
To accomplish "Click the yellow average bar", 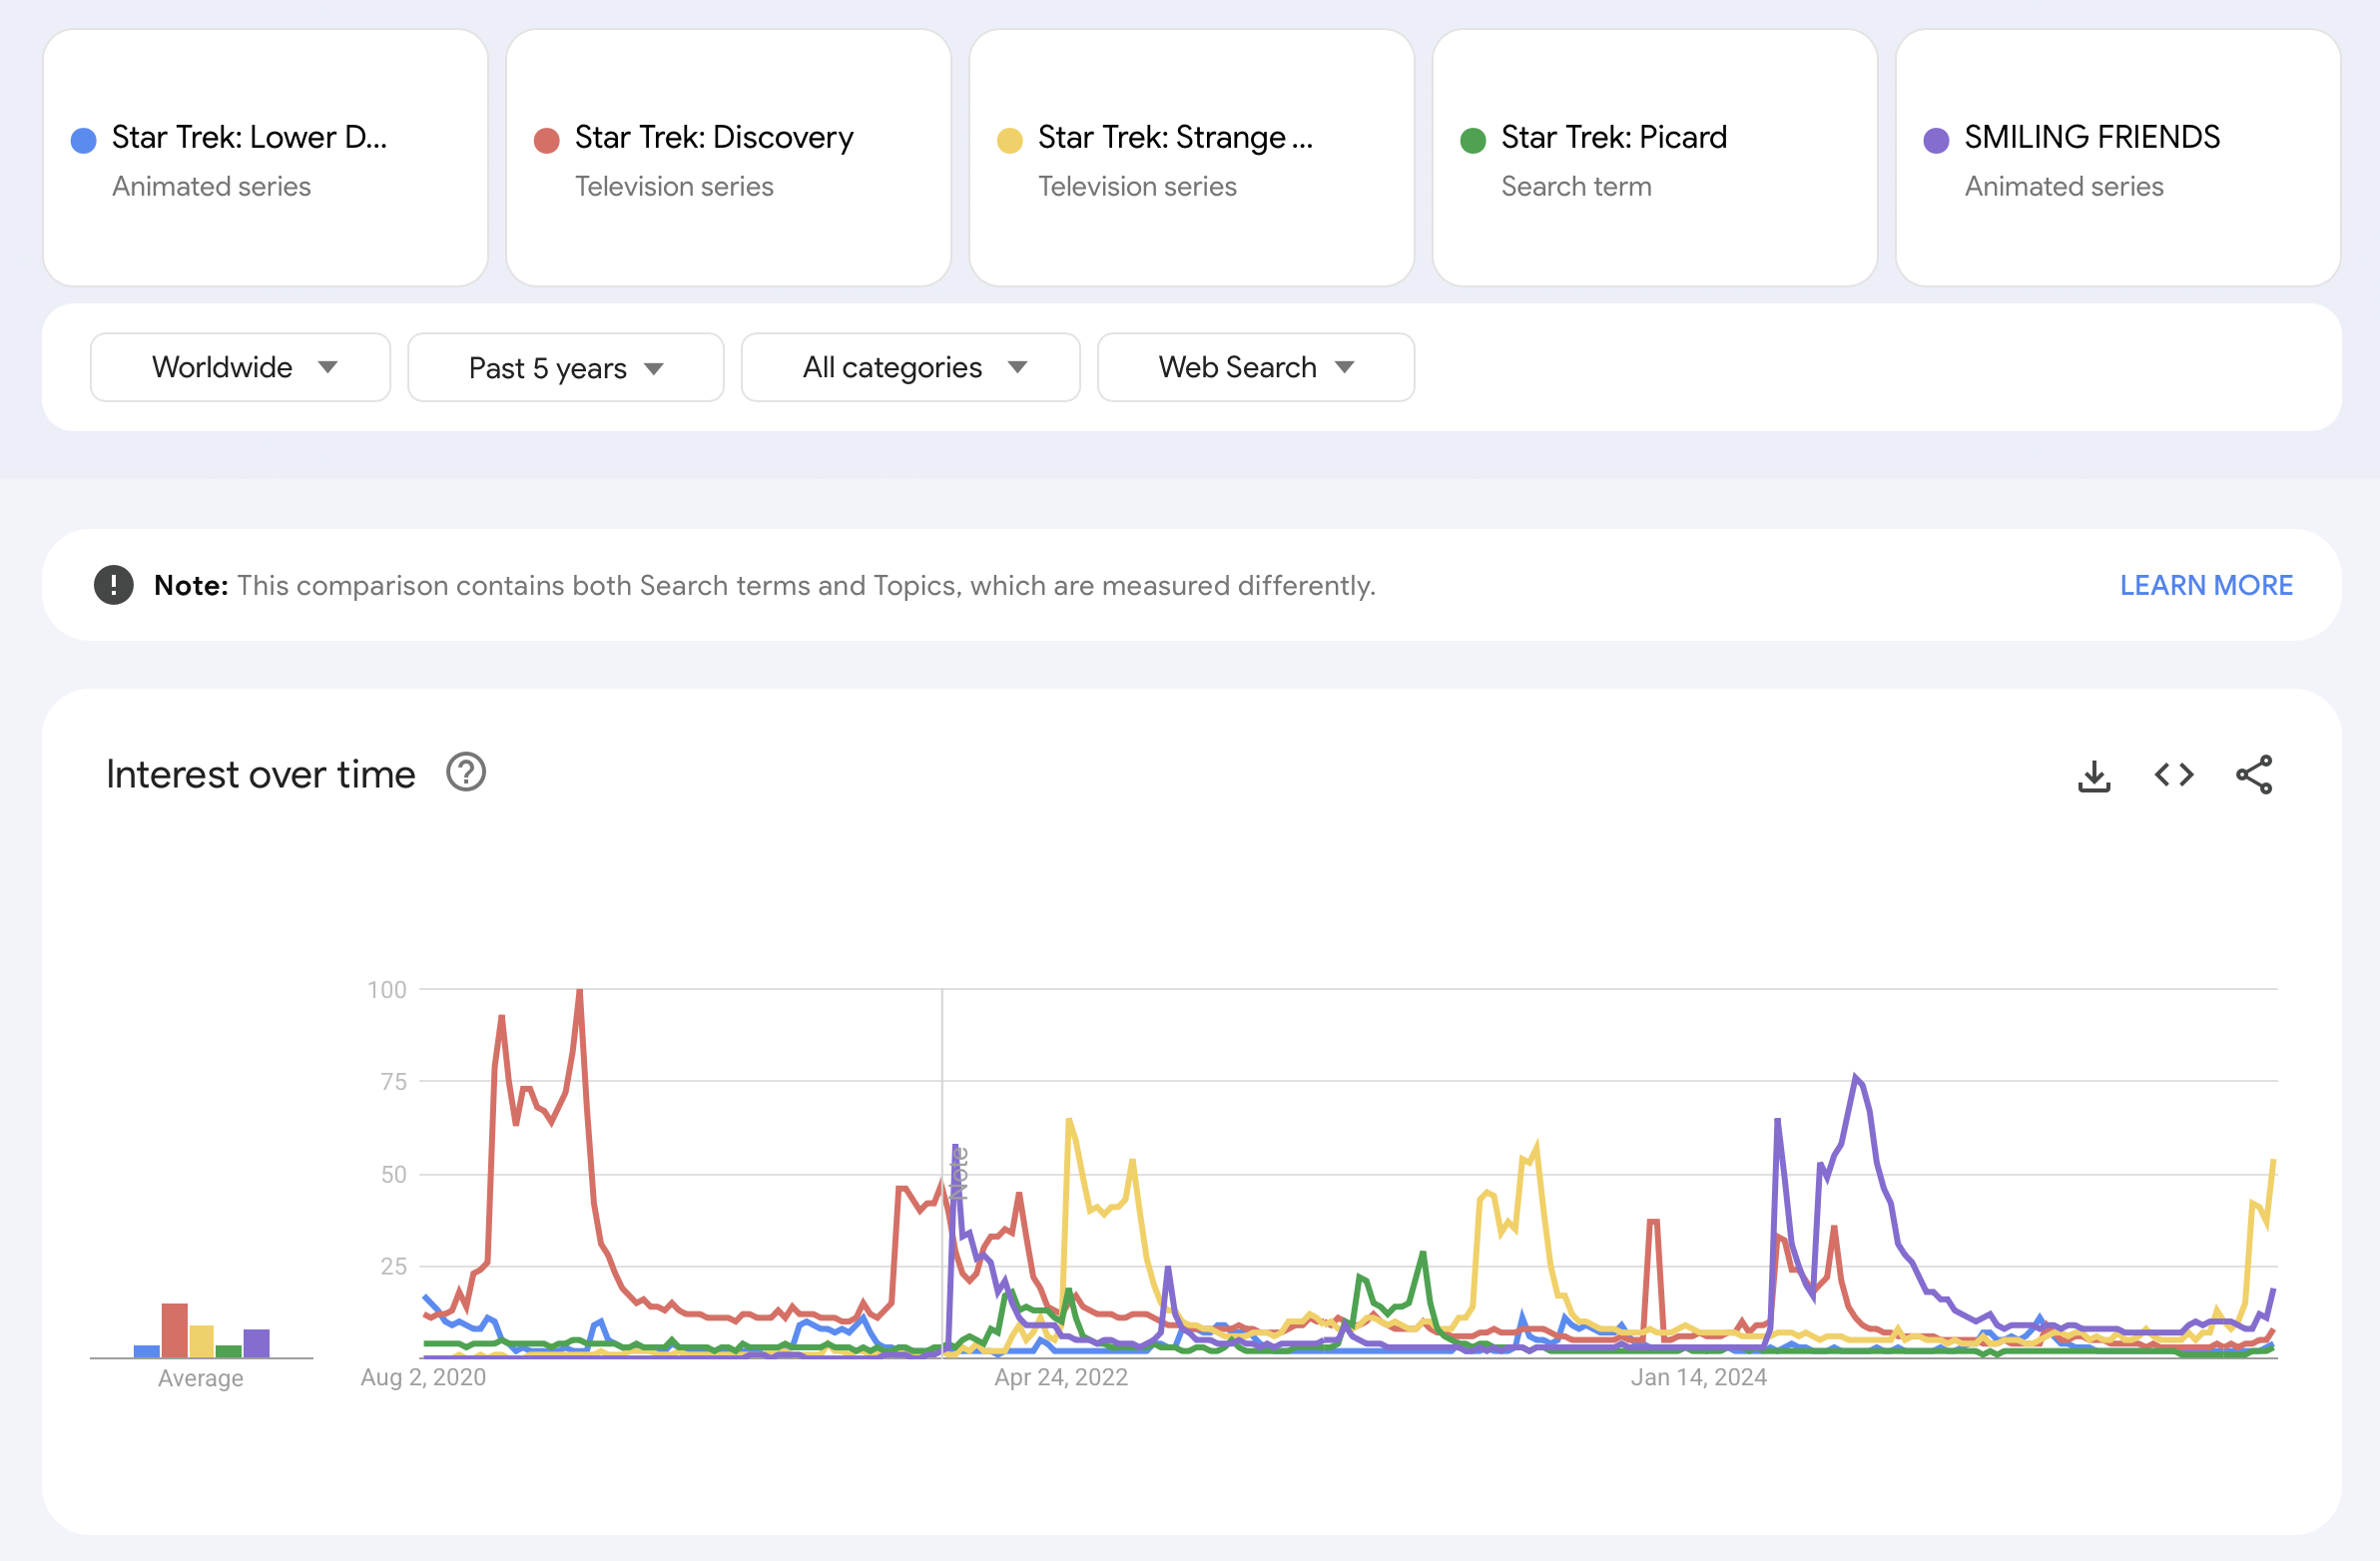I will coord(202,1341).
